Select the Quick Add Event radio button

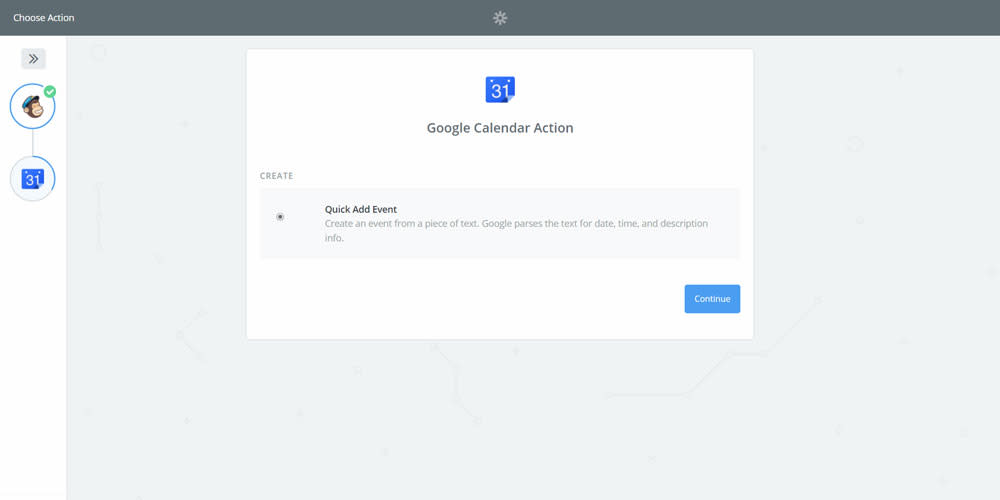tap(280, 217)
